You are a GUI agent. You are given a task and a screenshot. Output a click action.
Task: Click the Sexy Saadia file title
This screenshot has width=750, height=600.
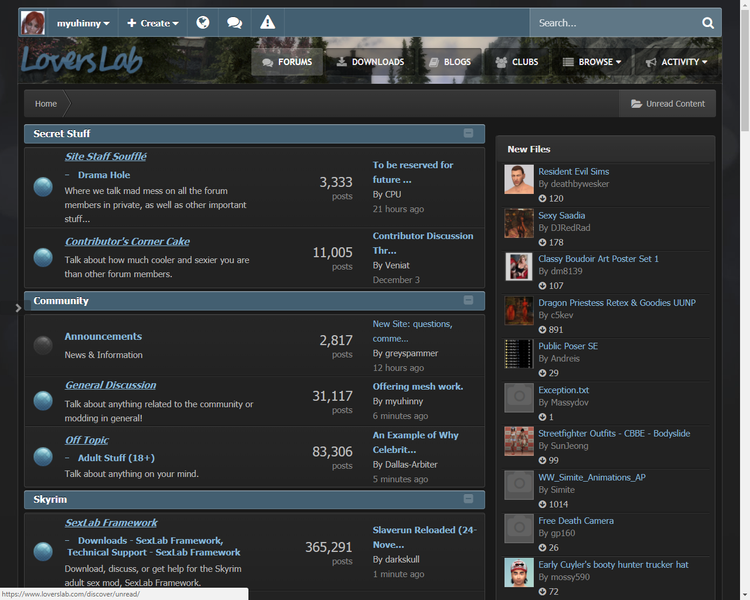[562, 215]
